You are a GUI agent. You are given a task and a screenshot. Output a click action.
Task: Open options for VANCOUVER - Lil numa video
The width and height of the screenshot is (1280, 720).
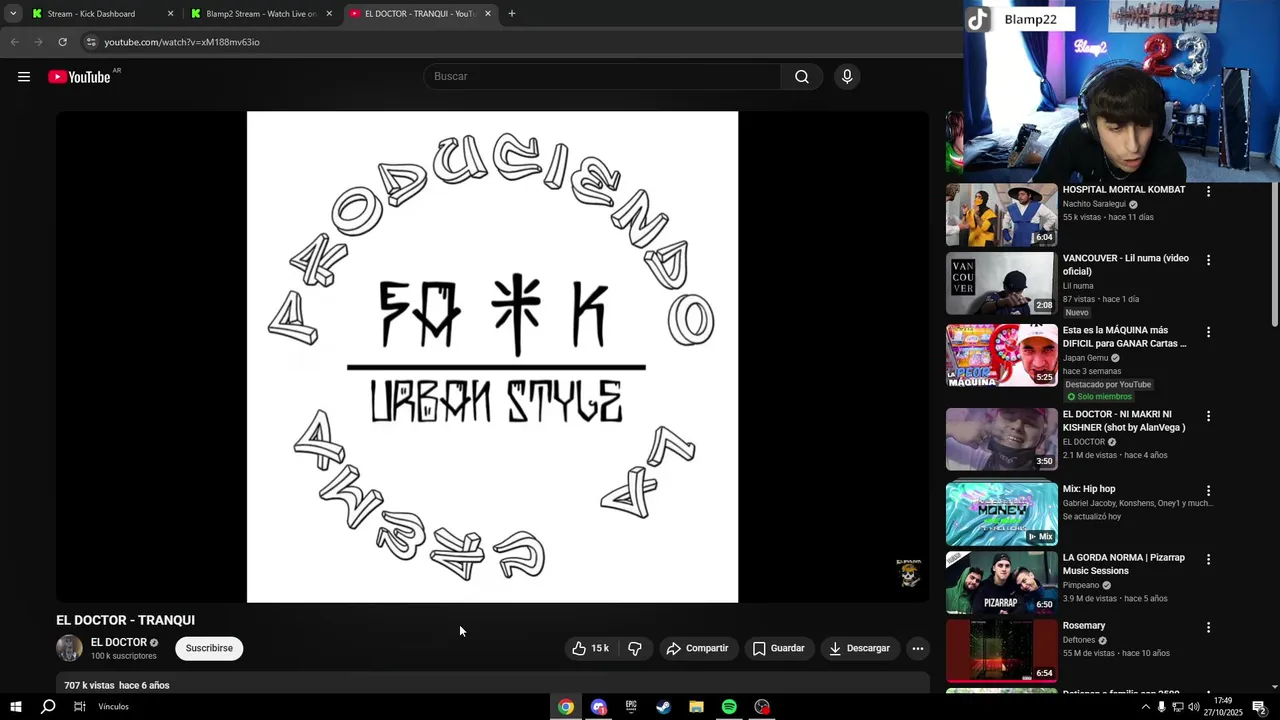point(1208,260)
